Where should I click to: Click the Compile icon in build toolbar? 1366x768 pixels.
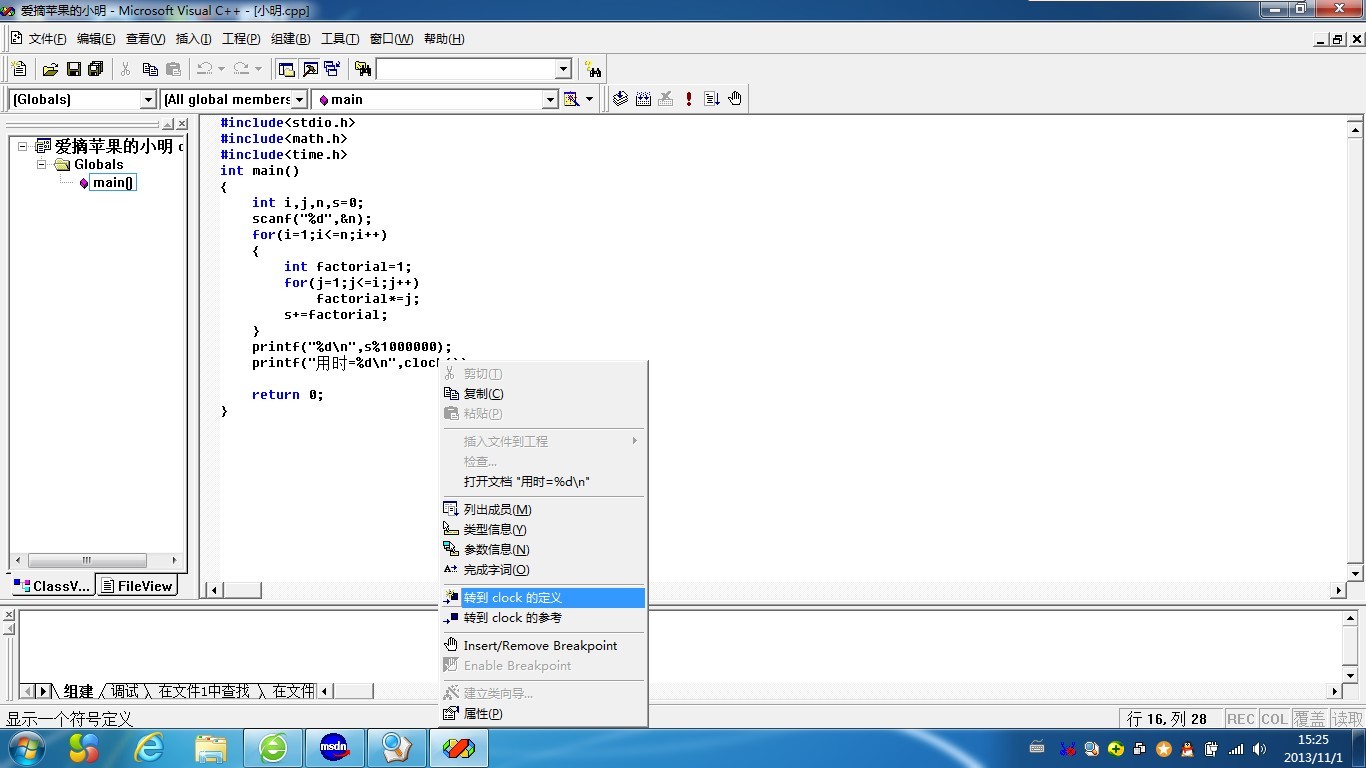point(620,99)
